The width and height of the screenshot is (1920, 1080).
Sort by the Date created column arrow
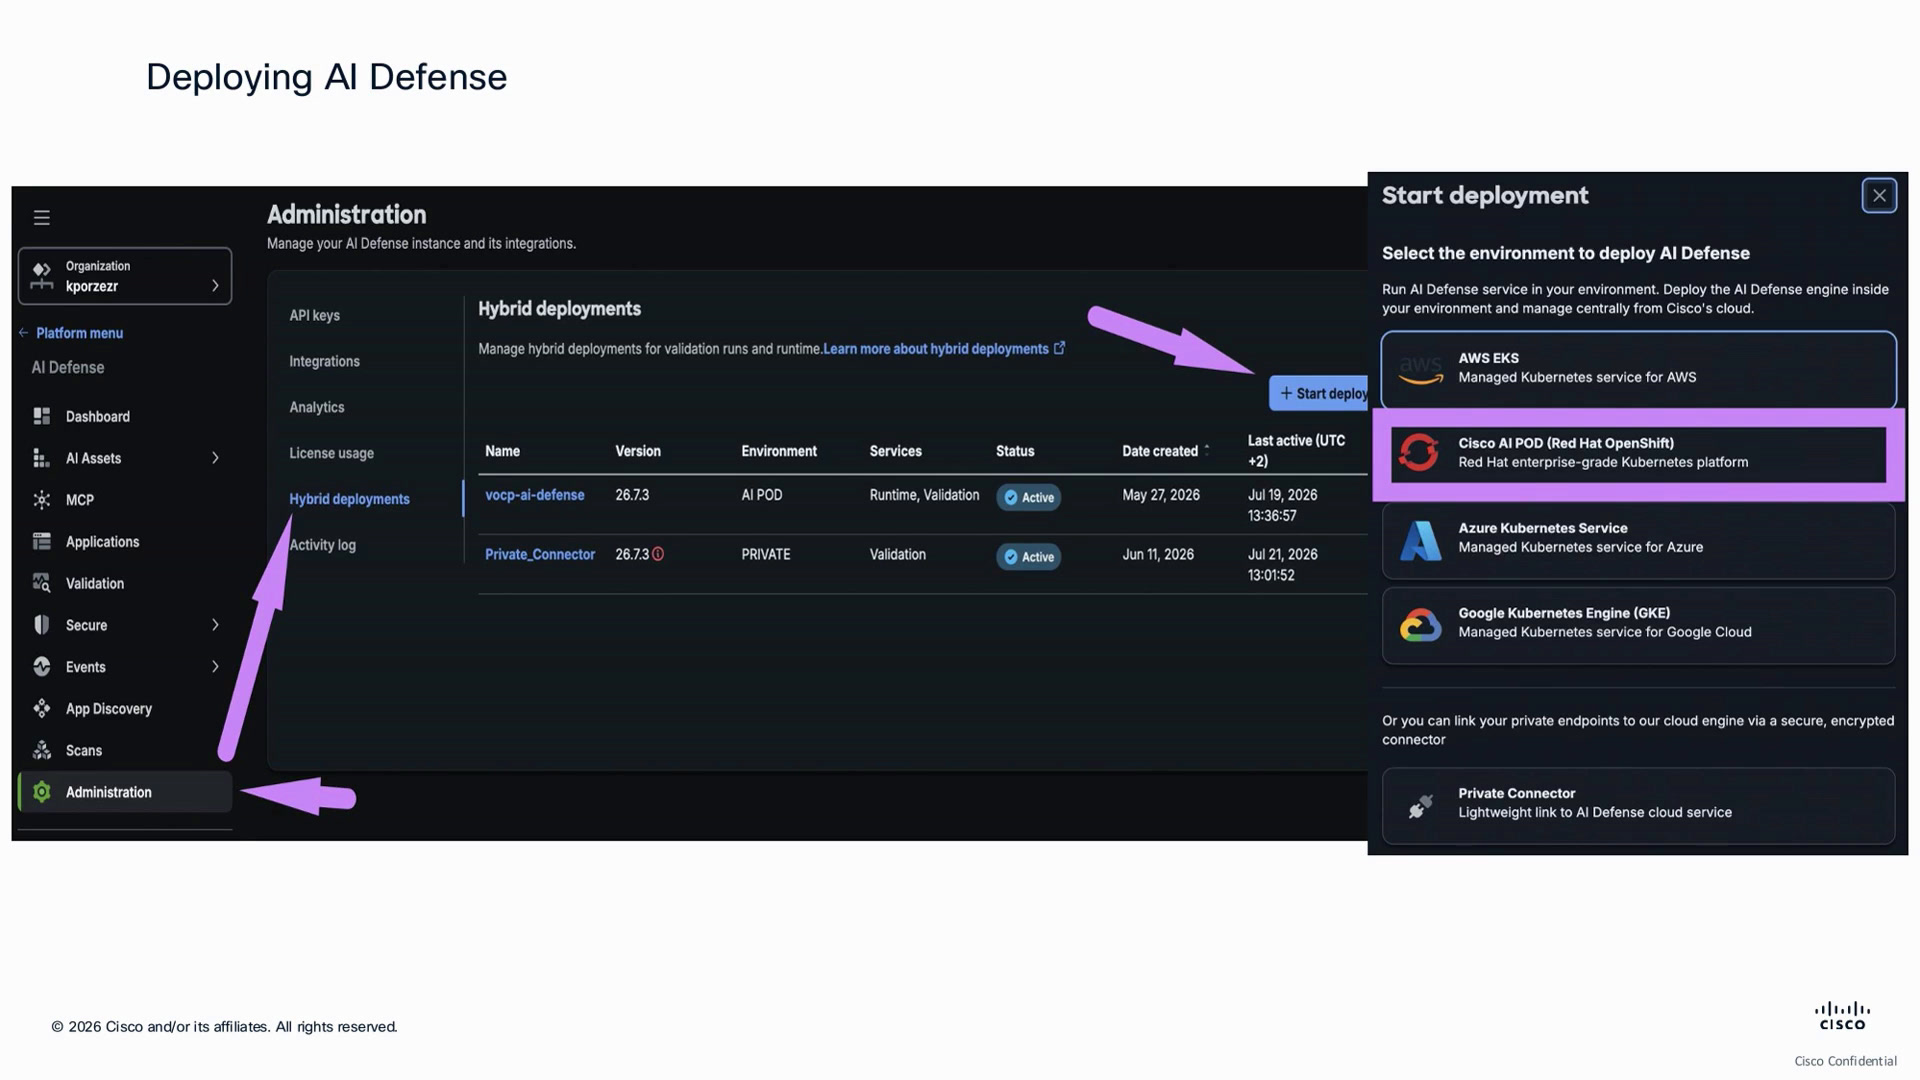(1207, 450)
